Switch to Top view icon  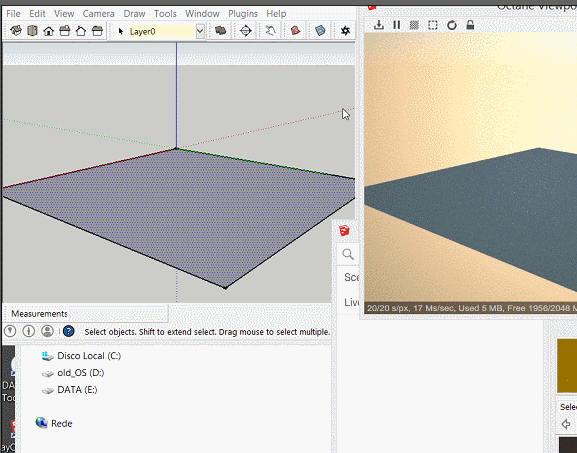click(x=32, y=31)
